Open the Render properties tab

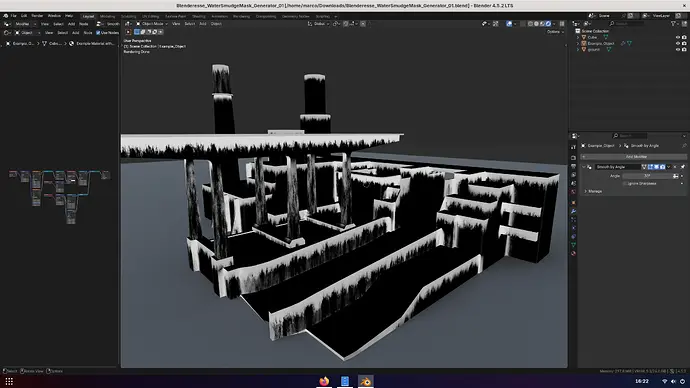573,157
